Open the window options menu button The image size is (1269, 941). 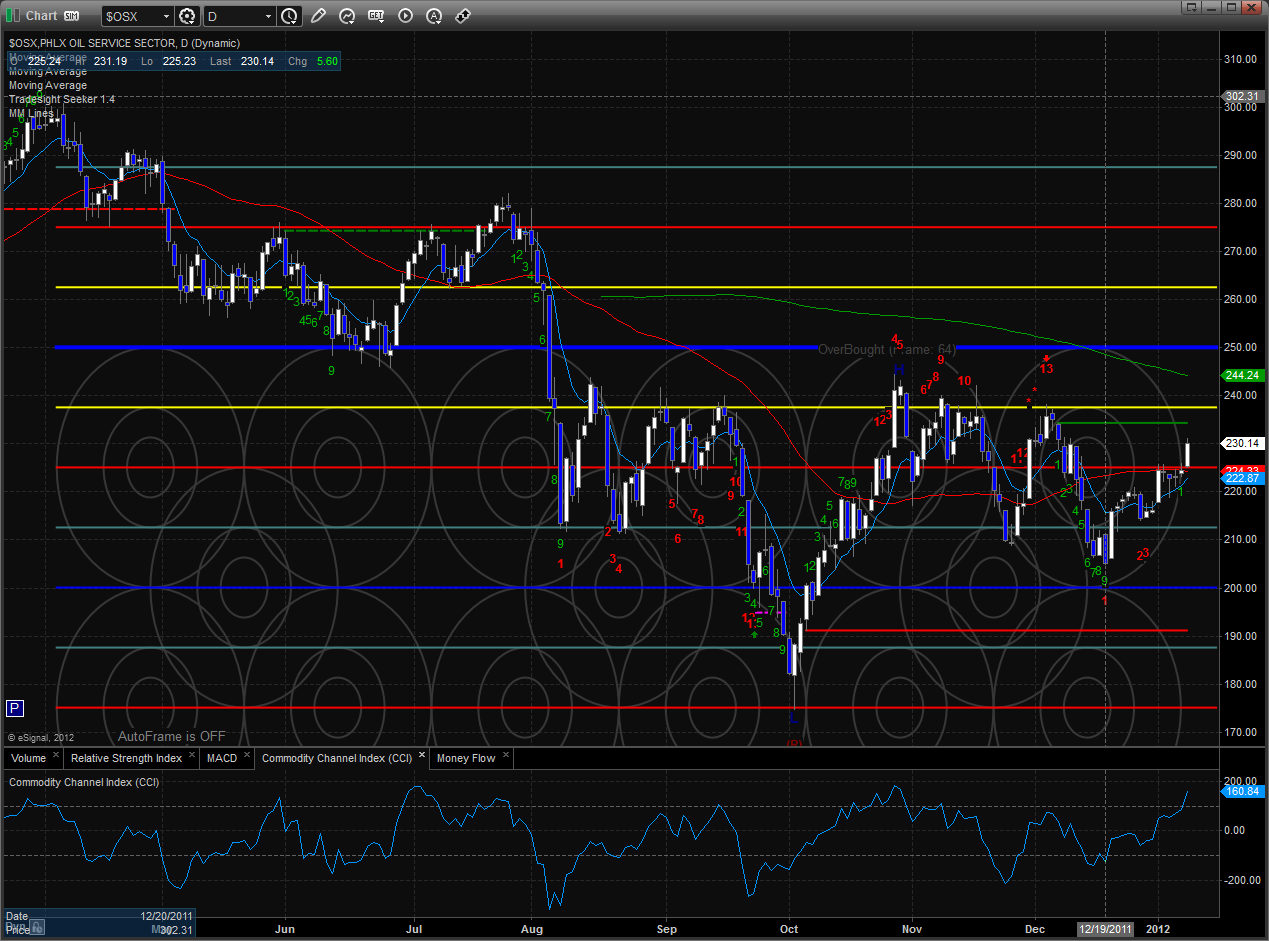1192,7
